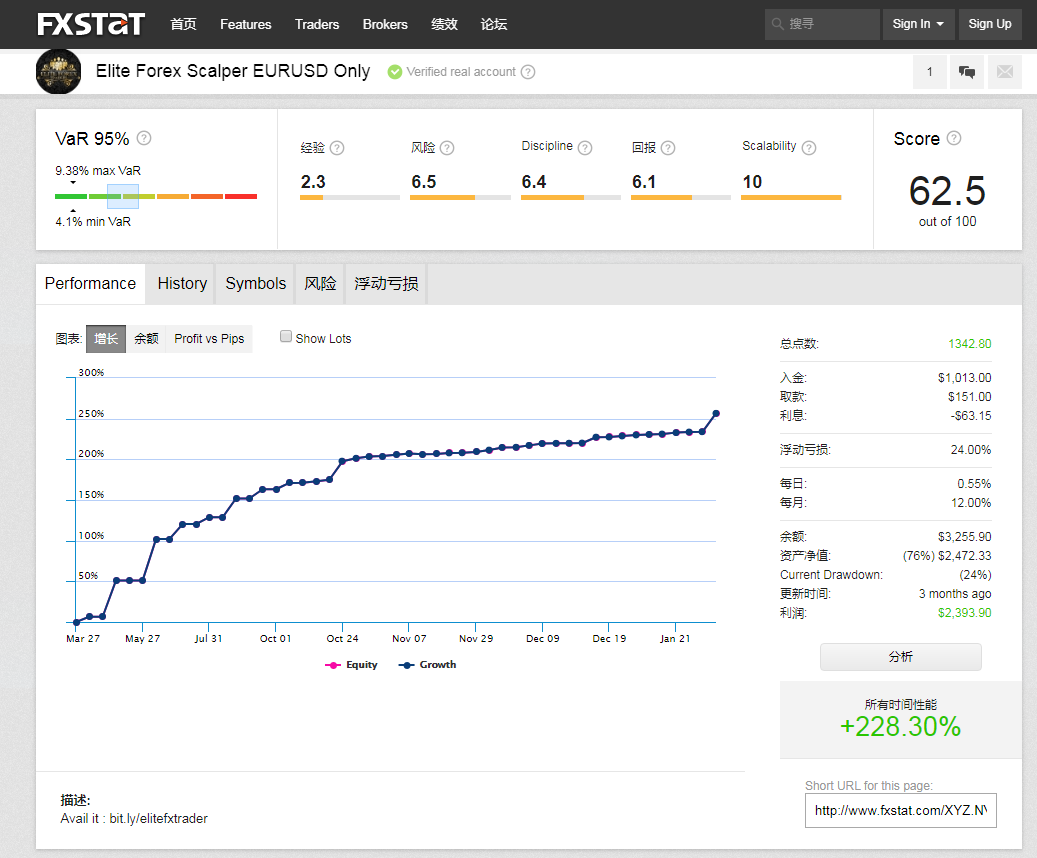
Task: Click the FXSTAT logo
Action: coord(91,24)
